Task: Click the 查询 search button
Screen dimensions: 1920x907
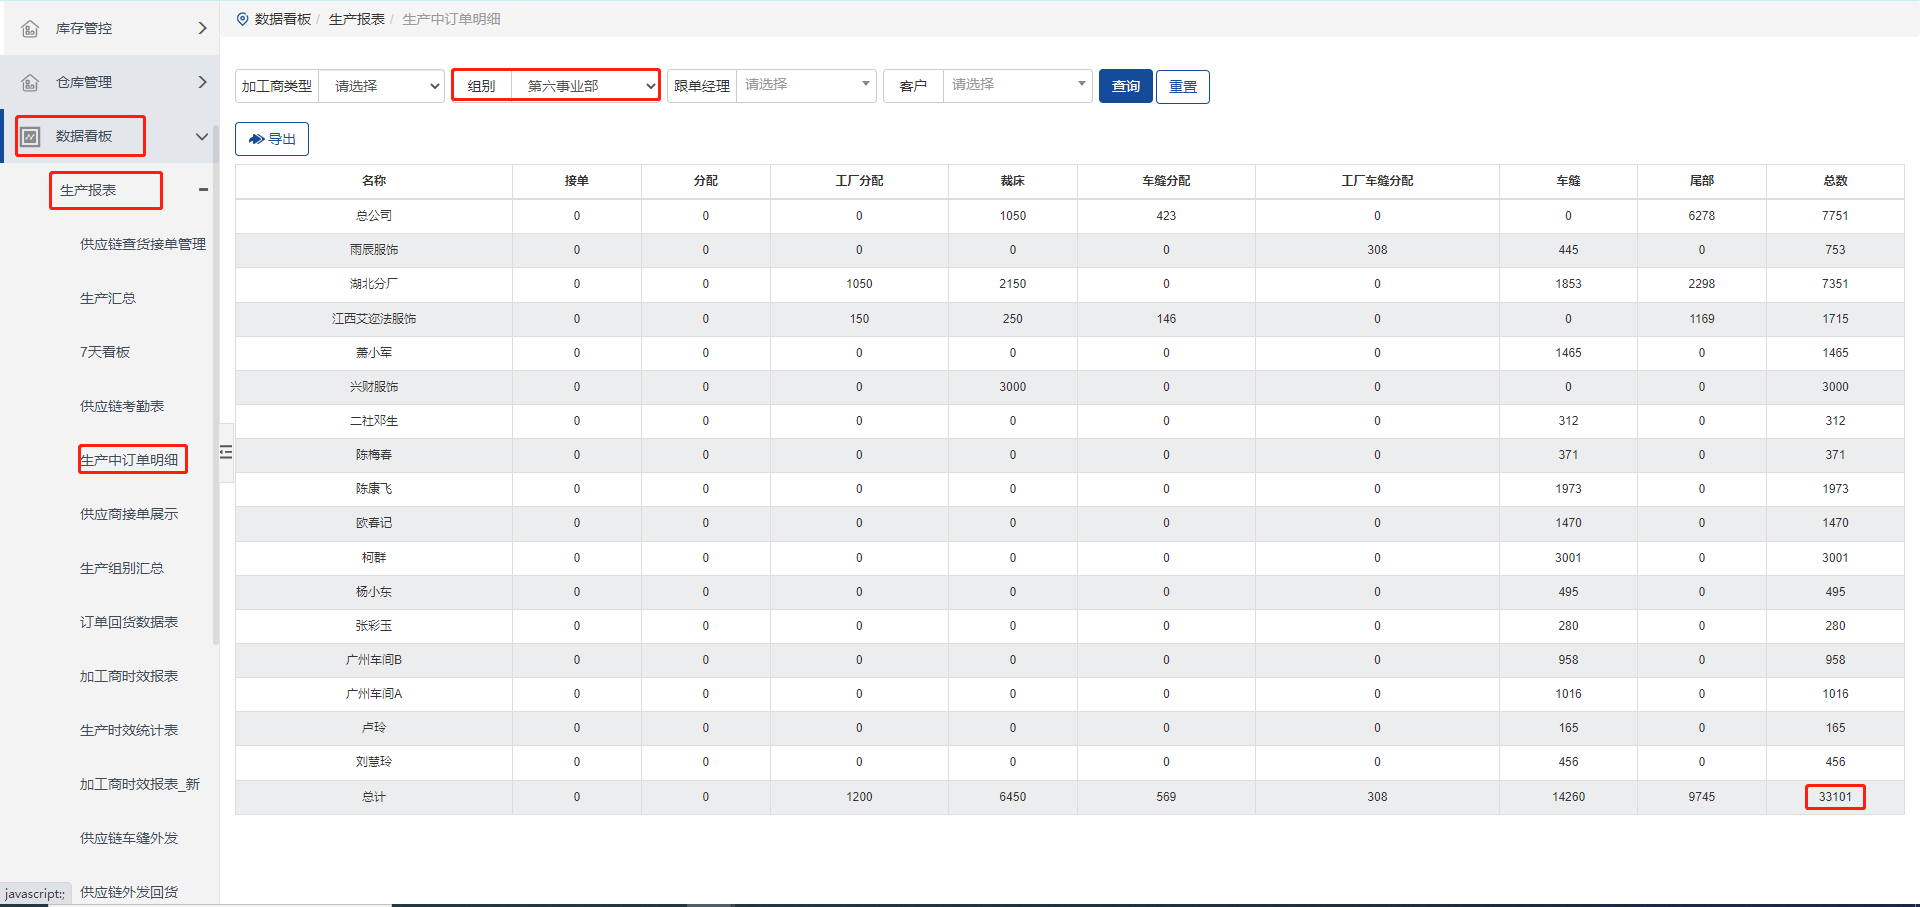Action: [1125, 86]
